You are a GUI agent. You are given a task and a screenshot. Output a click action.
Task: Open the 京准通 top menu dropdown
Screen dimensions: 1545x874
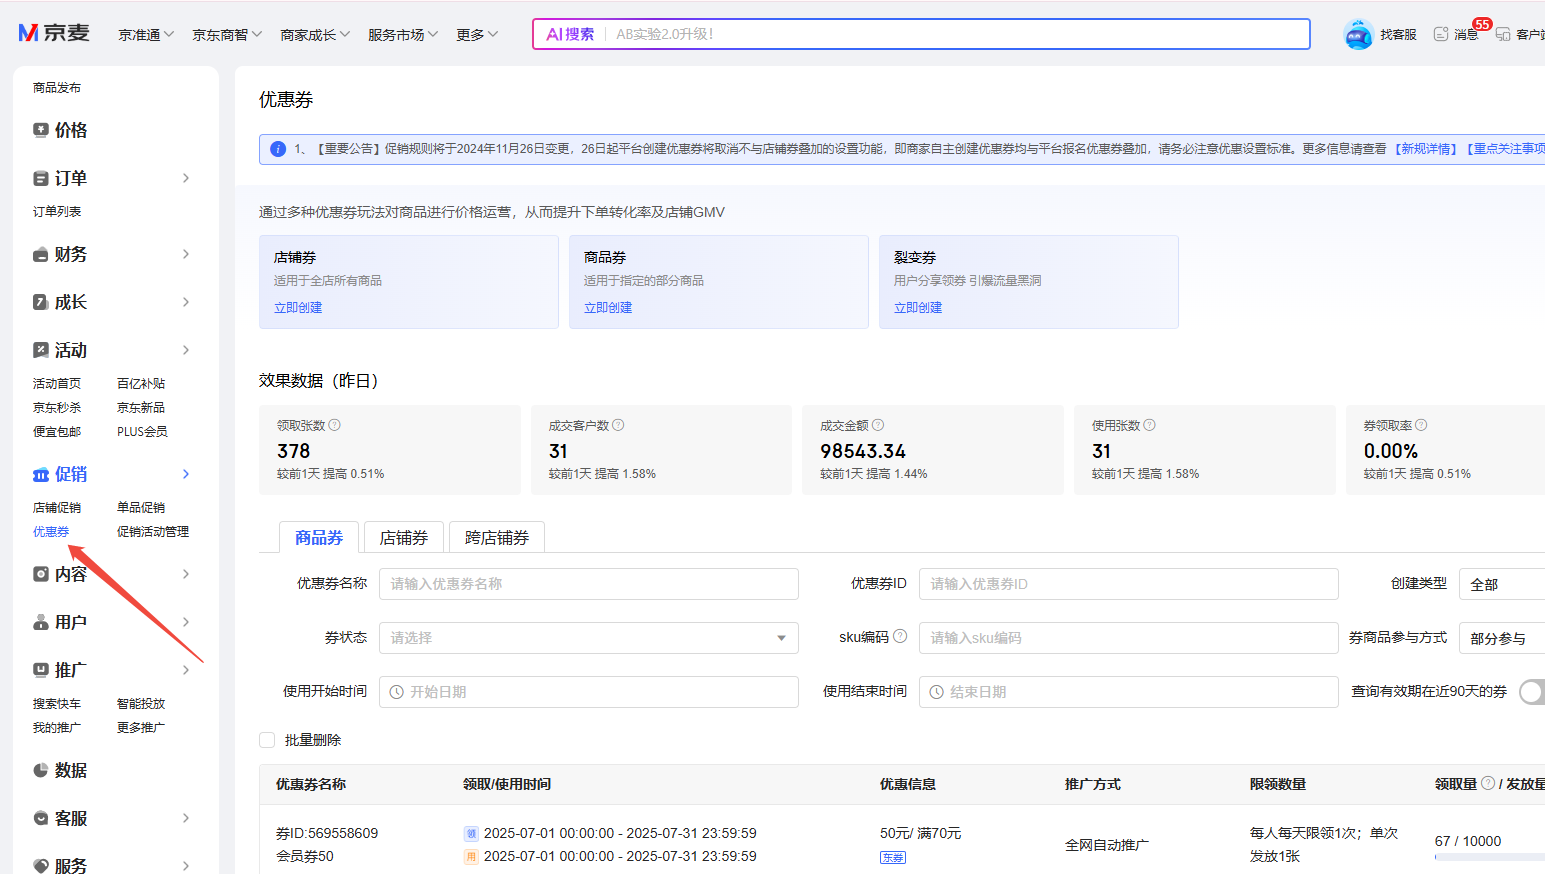click(x=146, y=35)
